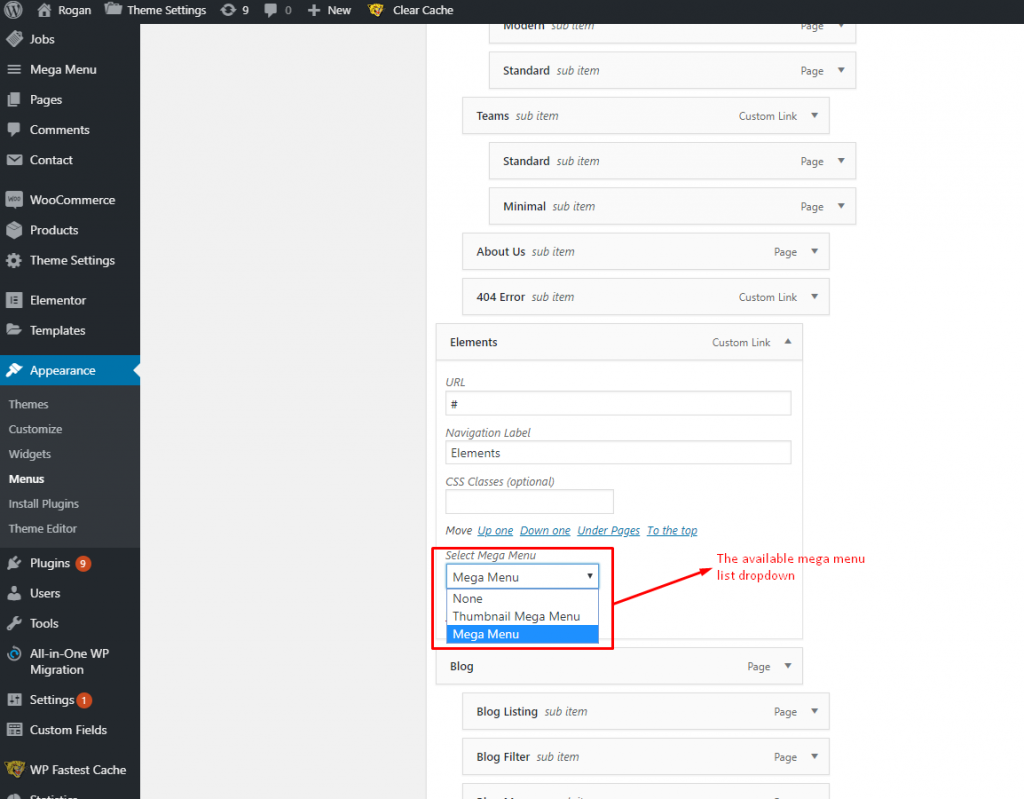
Task: Expand the 404 Error sub item
Action: [x=814, y=297]
